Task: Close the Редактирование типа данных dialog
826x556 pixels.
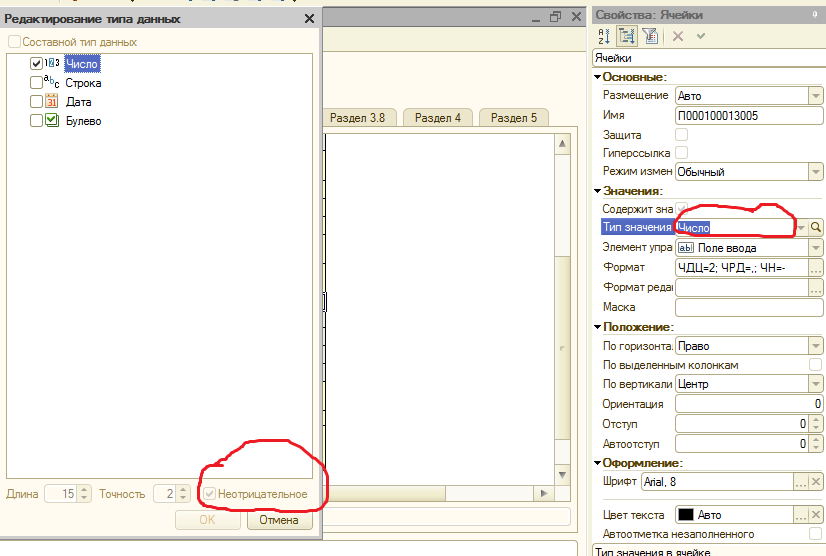Action: (309, 18)
